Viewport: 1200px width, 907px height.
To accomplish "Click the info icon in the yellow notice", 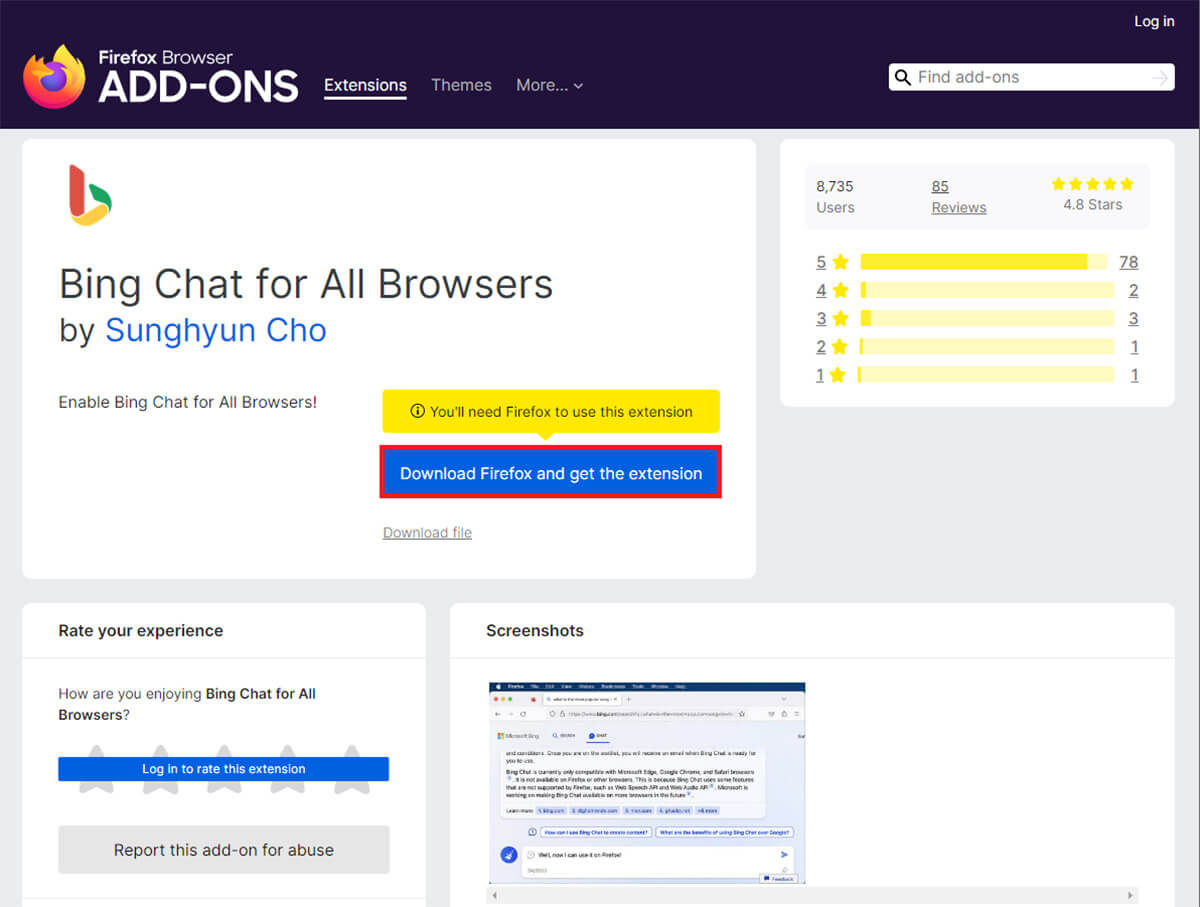I will (x=418, y=411).
